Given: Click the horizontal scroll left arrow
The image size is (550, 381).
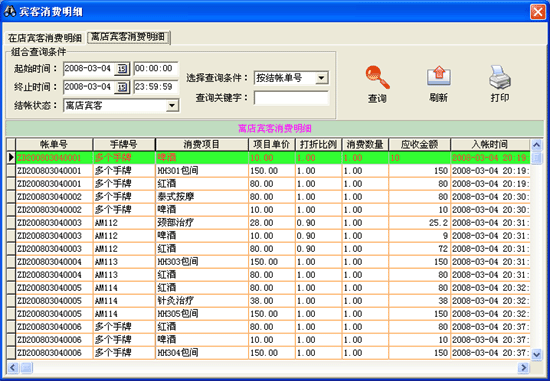Looking at the screenshot, I should [x=13, y=368].
